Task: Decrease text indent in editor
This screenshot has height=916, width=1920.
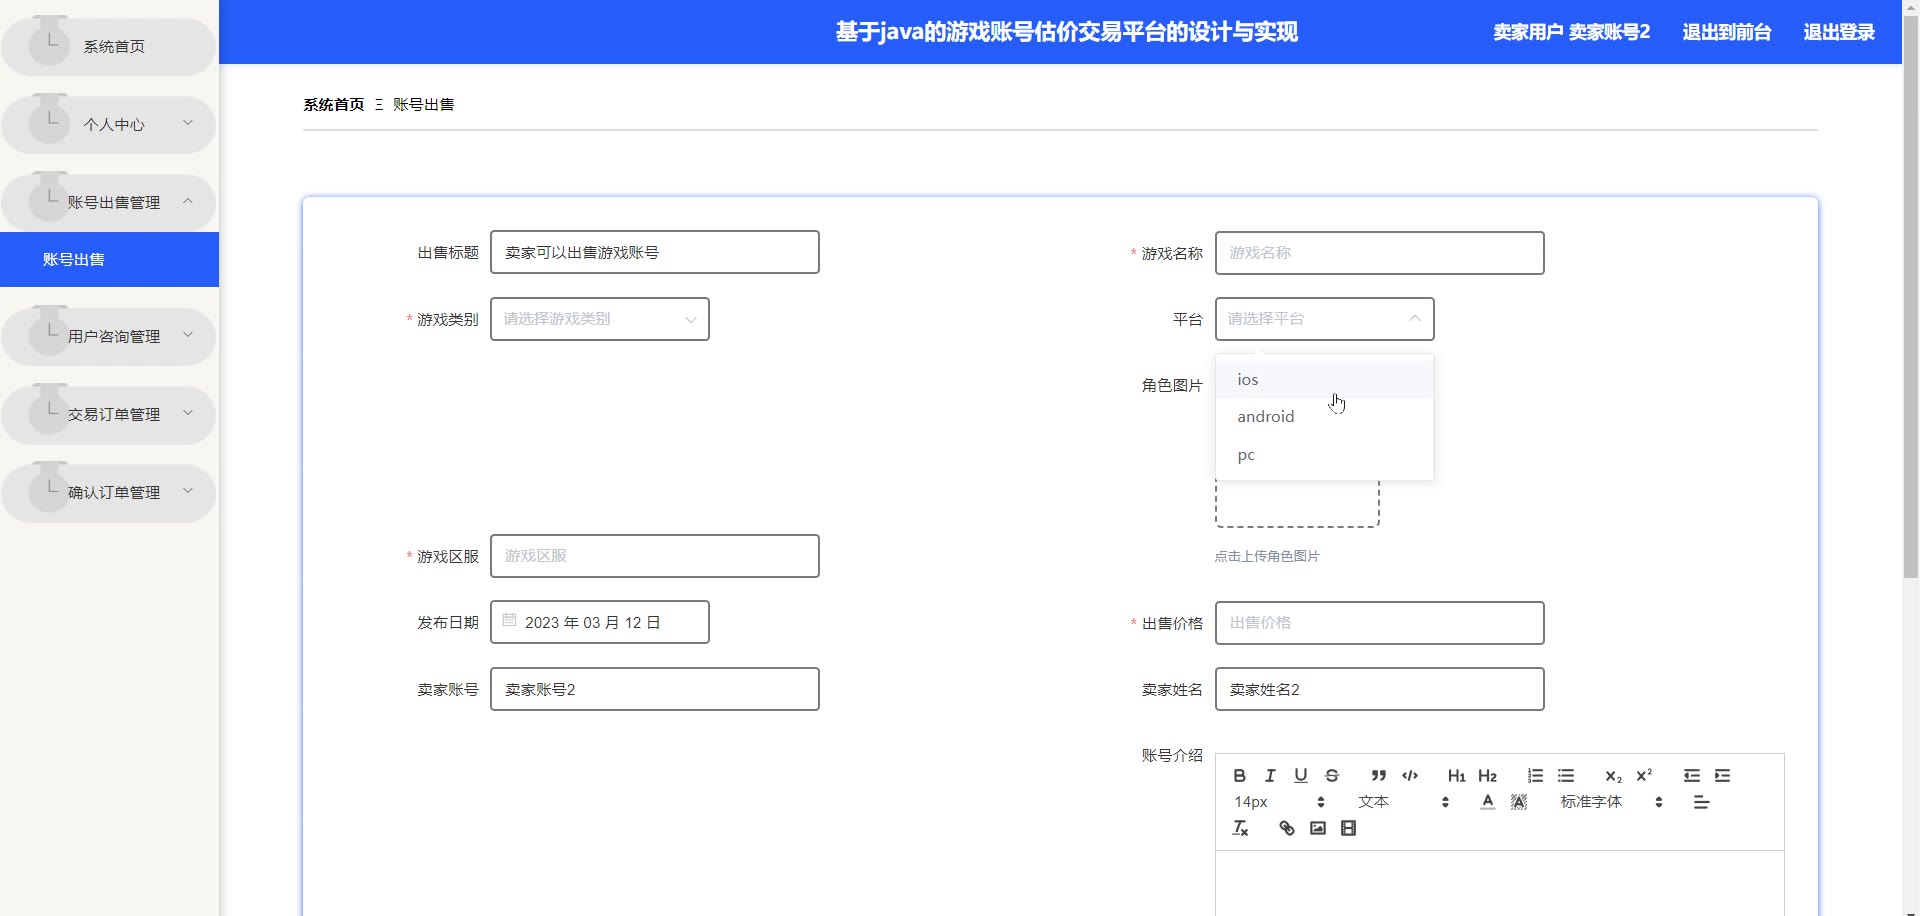Action: point(1691,776)
